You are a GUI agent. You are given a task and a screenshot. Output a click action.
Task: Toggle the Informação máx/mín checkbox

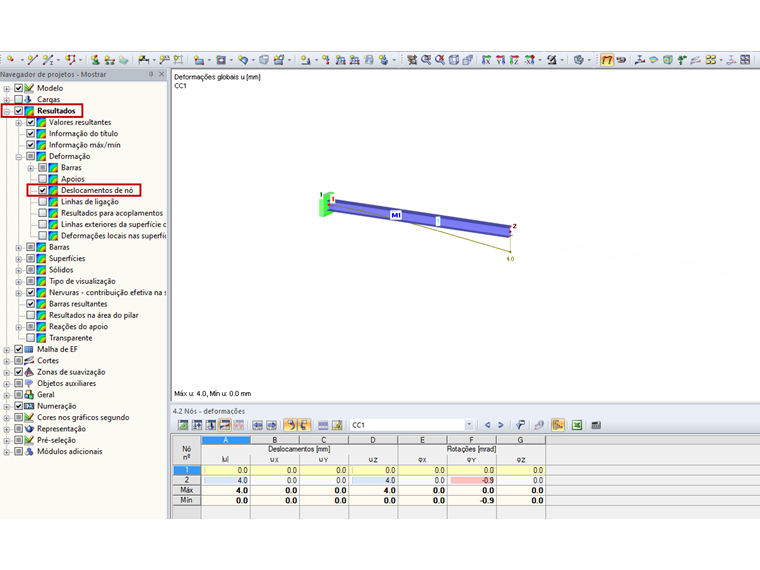tap(31, 144)
